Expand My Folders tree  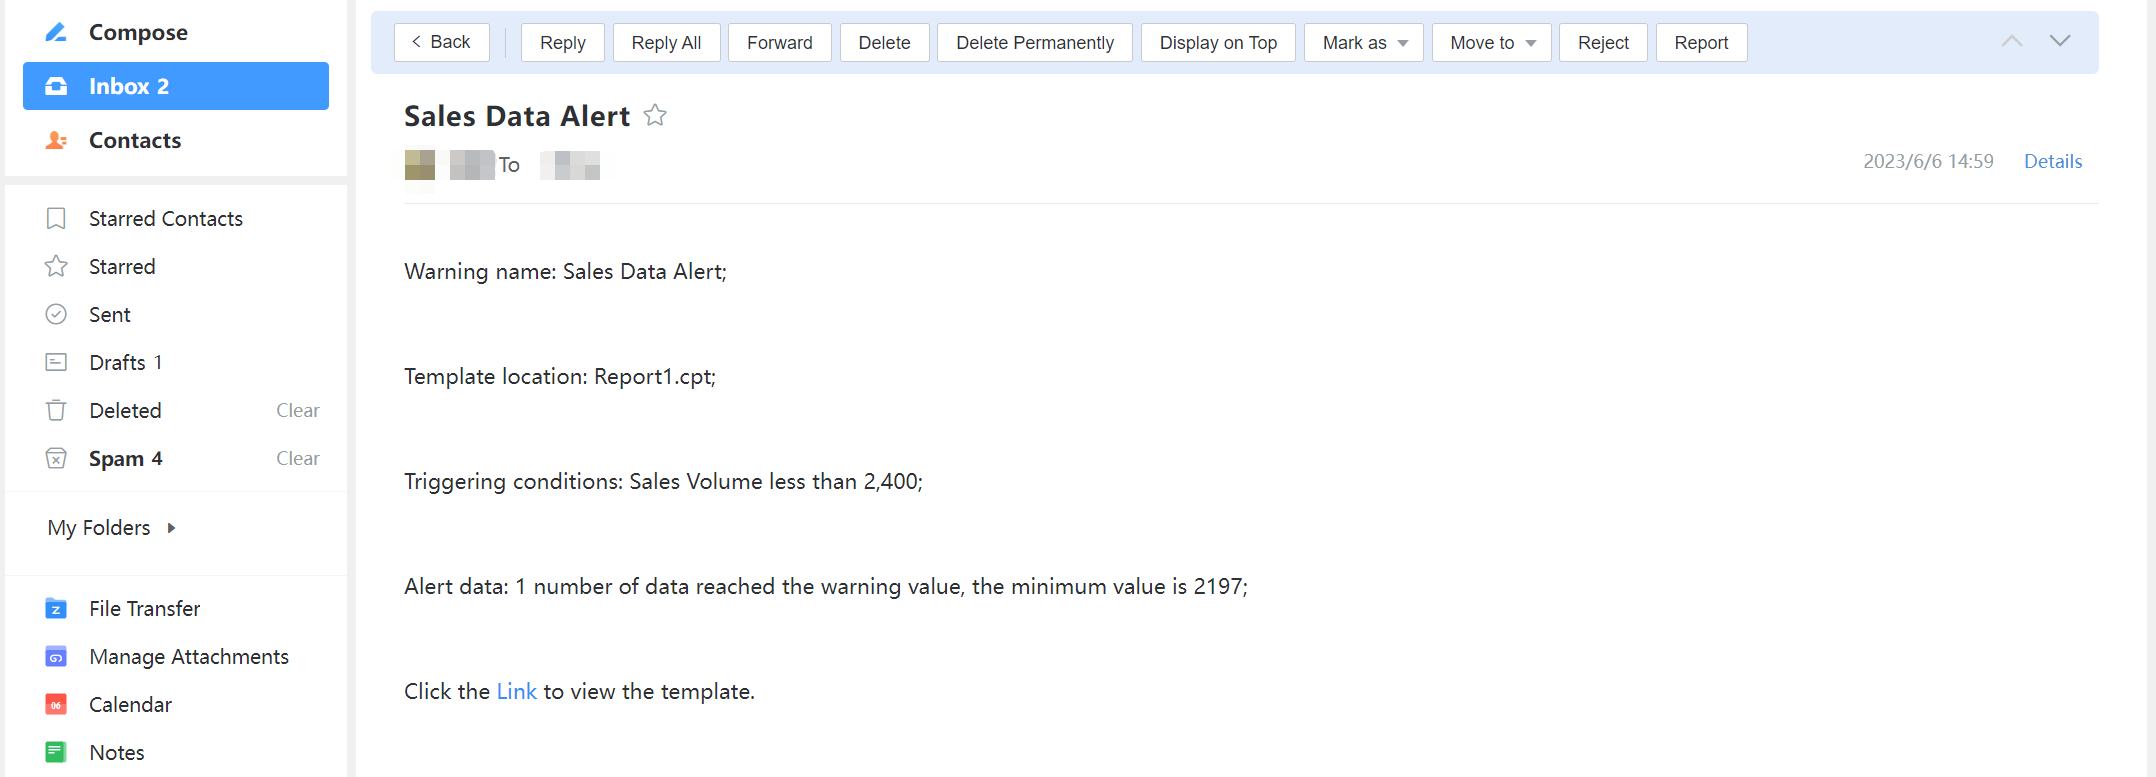tap(171, 528)
